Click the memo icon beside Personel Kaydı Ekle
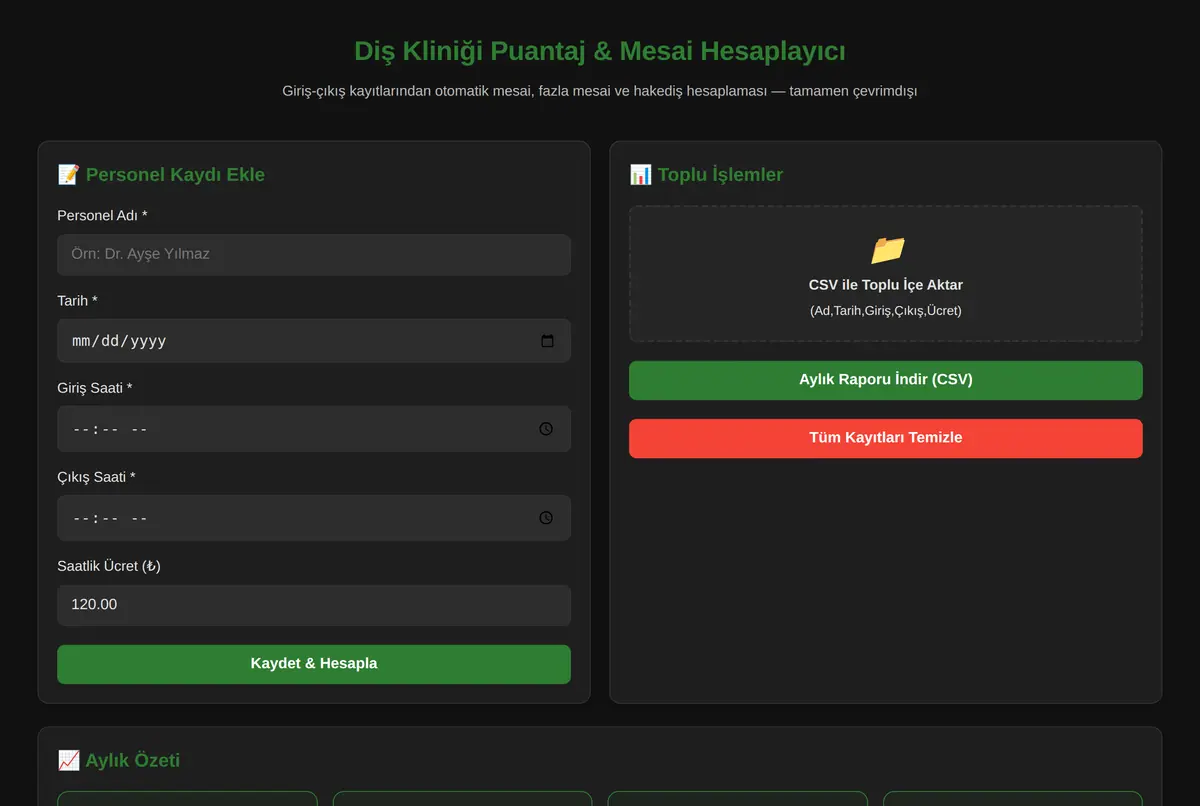1200x806 pixels. coord(68,175)
